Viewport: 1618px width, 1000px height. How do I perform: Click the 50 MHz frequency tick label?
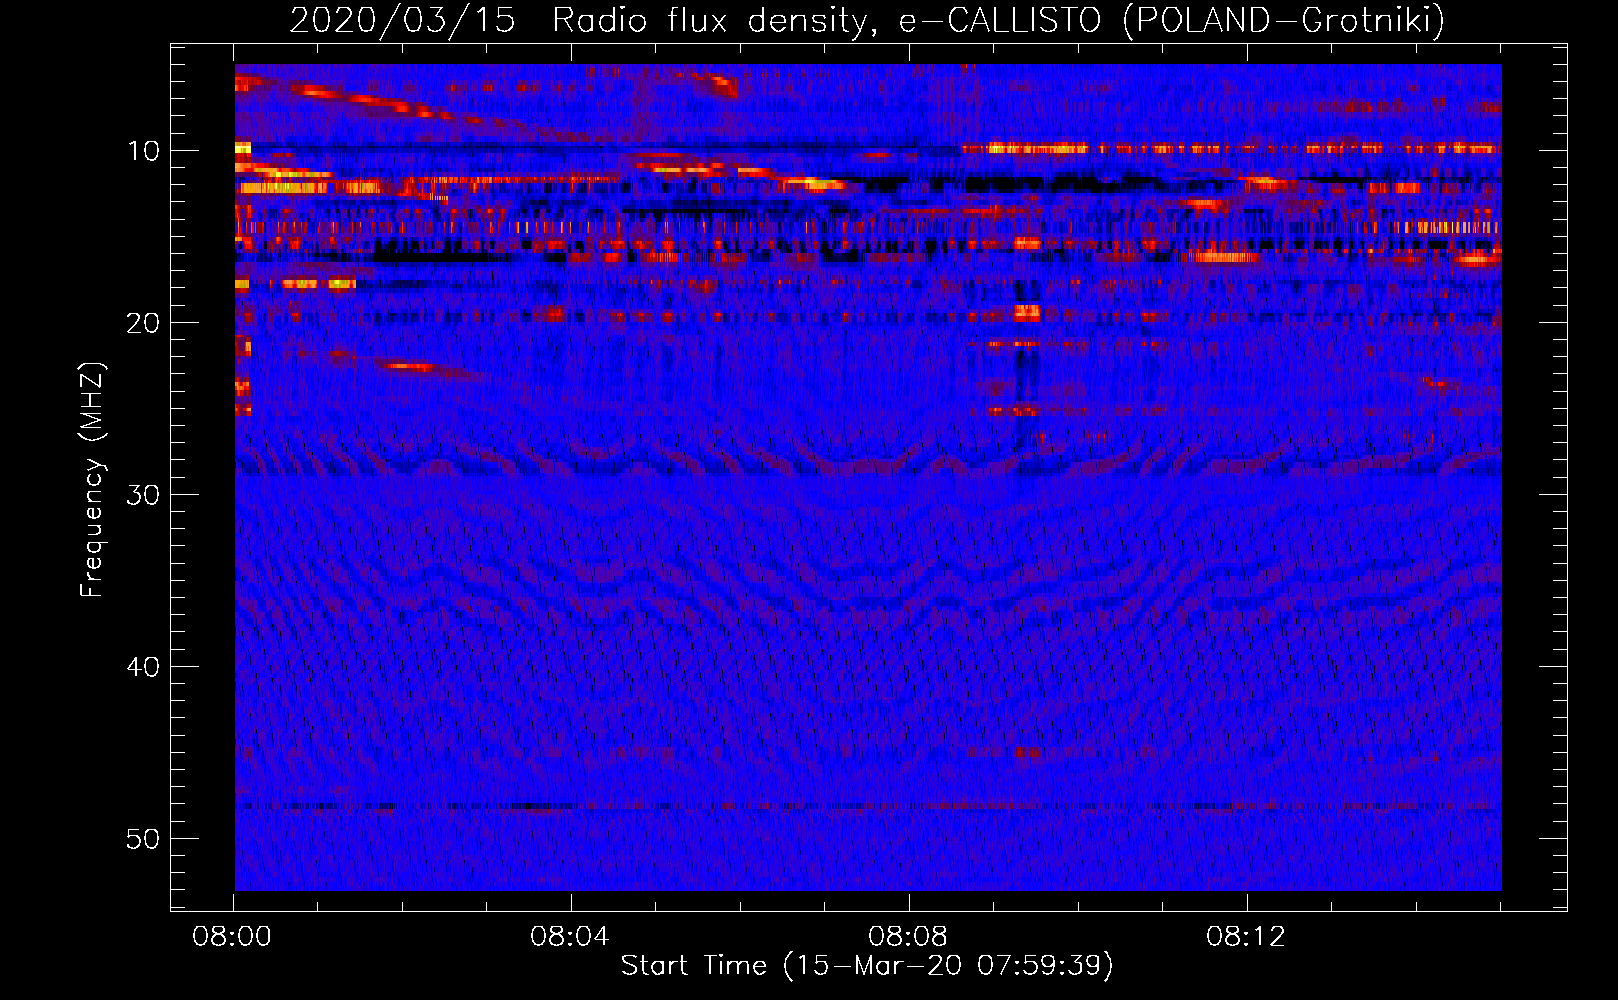click(144, 839)
